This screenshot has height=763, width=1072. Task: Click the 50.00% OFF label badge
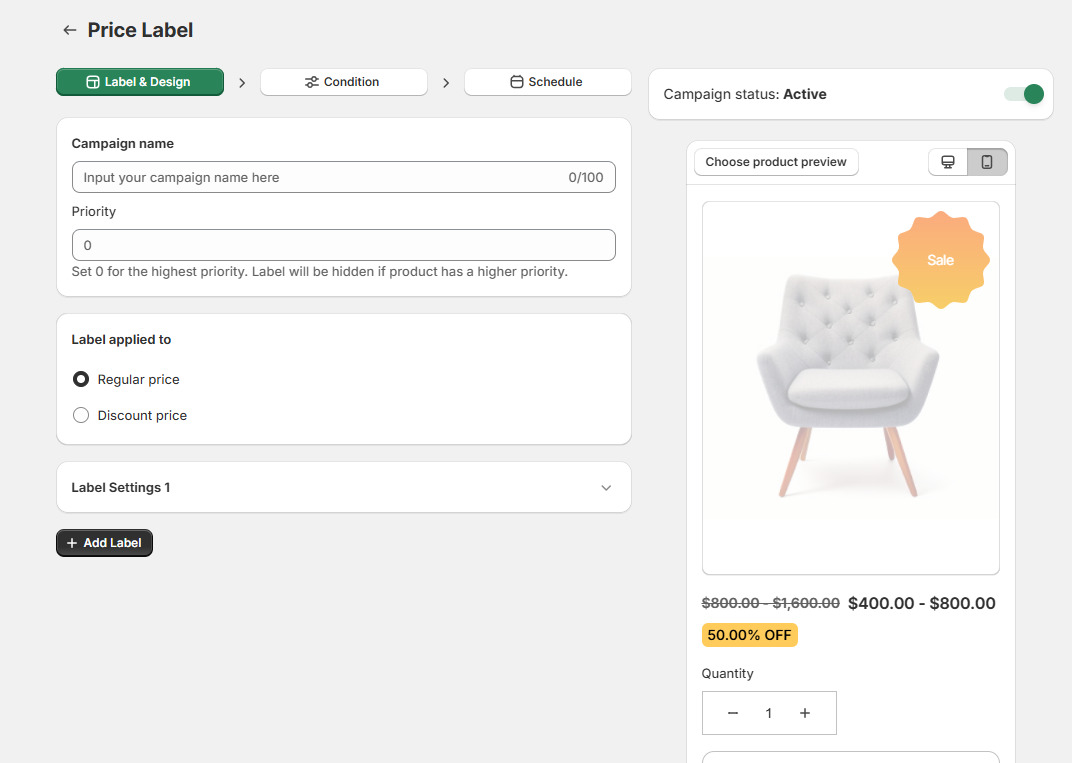[x=749, y=635]
